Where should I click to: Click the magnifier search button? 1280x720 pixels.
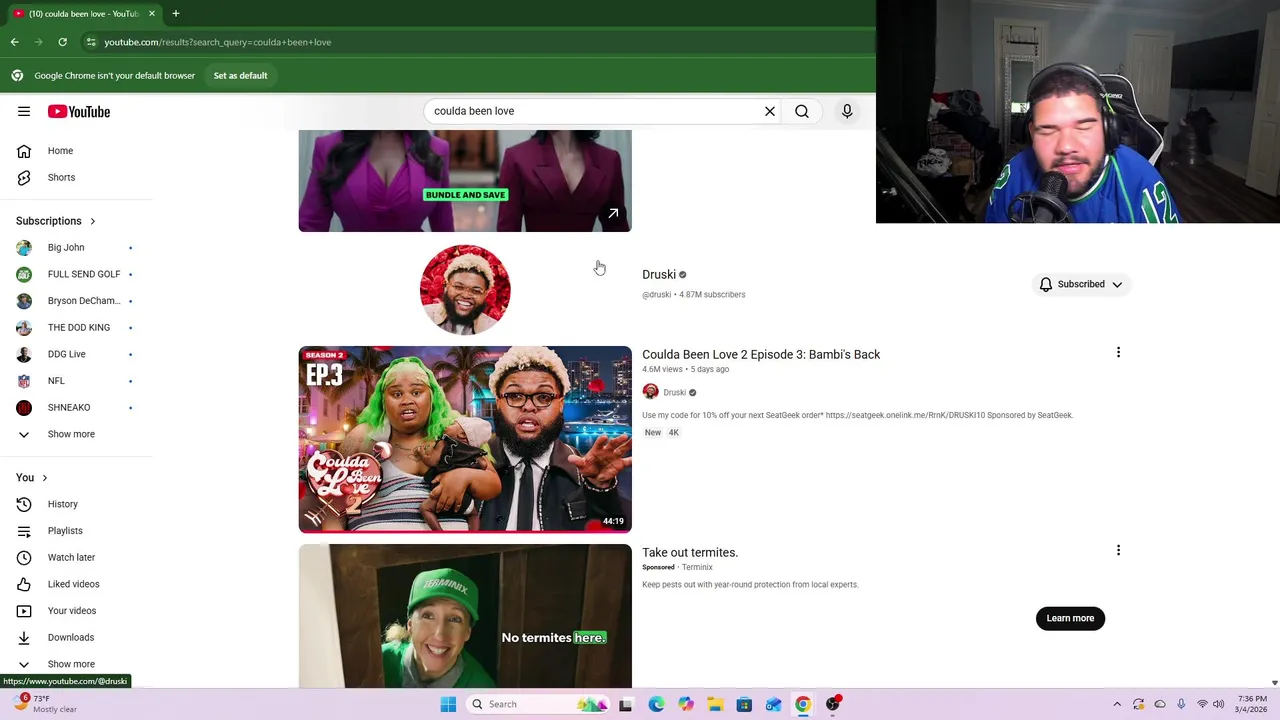pos(802,111)
